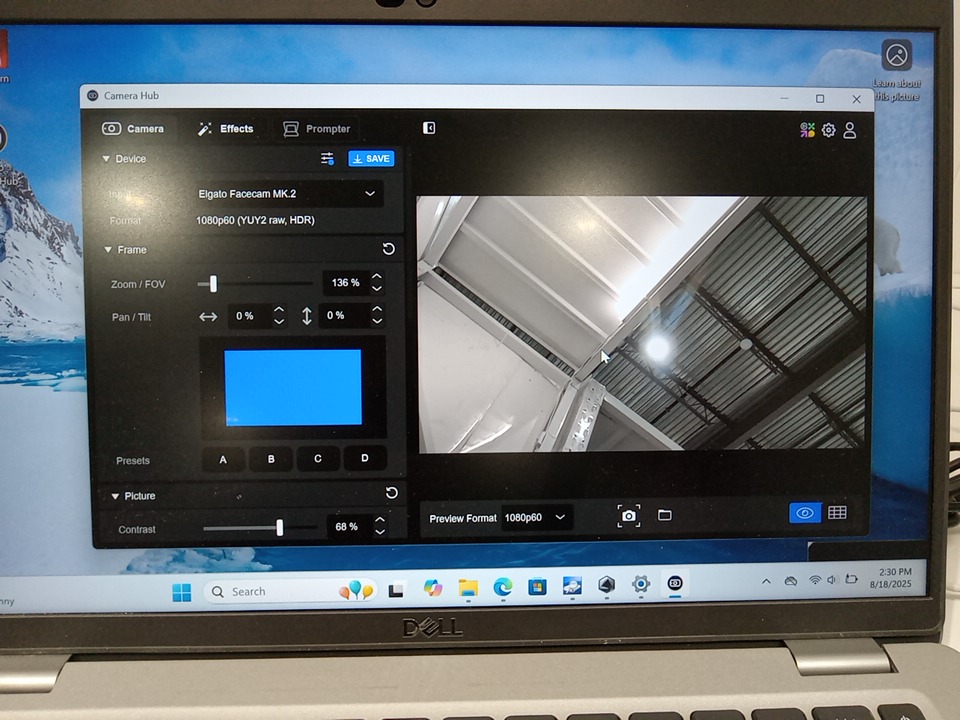The height and width of the screenshot is (720, 960).
Task: Open the snapshots folder icon
Action: point(664,515)
